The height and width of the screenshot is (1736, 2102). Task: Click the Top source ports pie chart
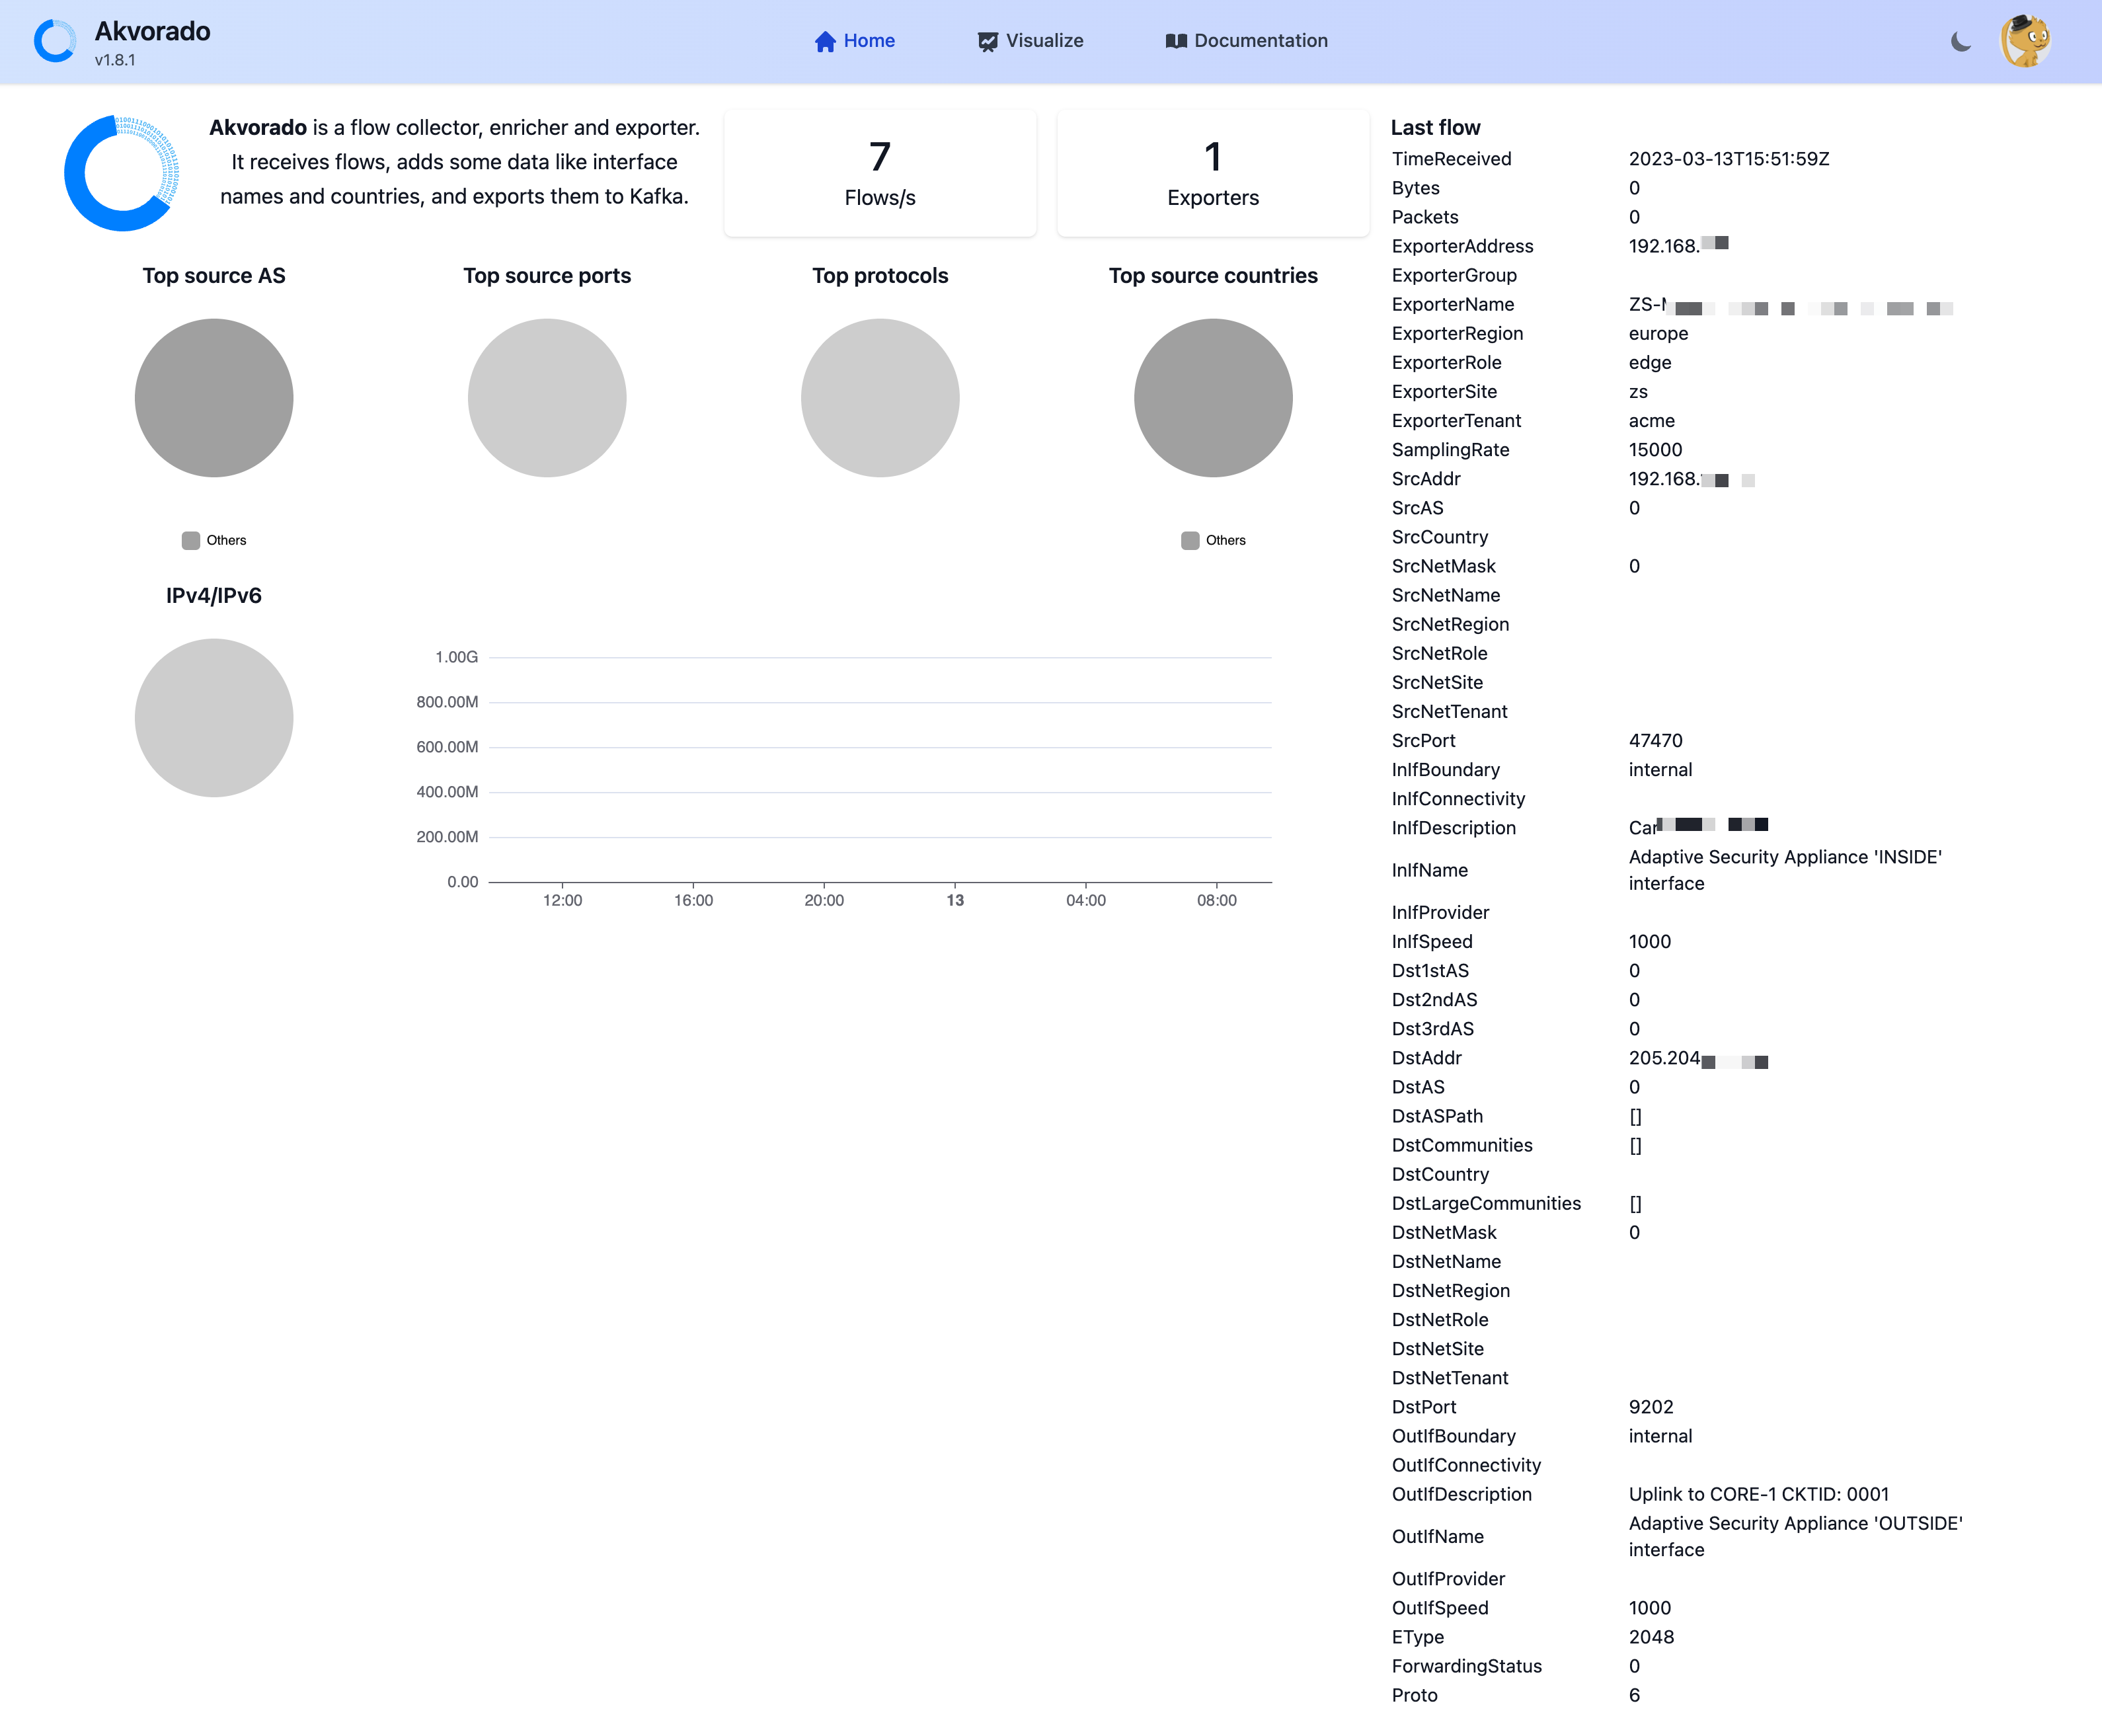(547, 398)
